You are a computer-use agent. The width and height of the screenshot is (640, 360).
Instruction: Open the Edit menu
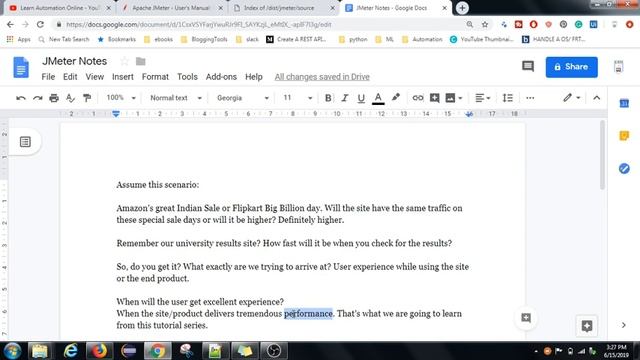(x=70, y=77)
